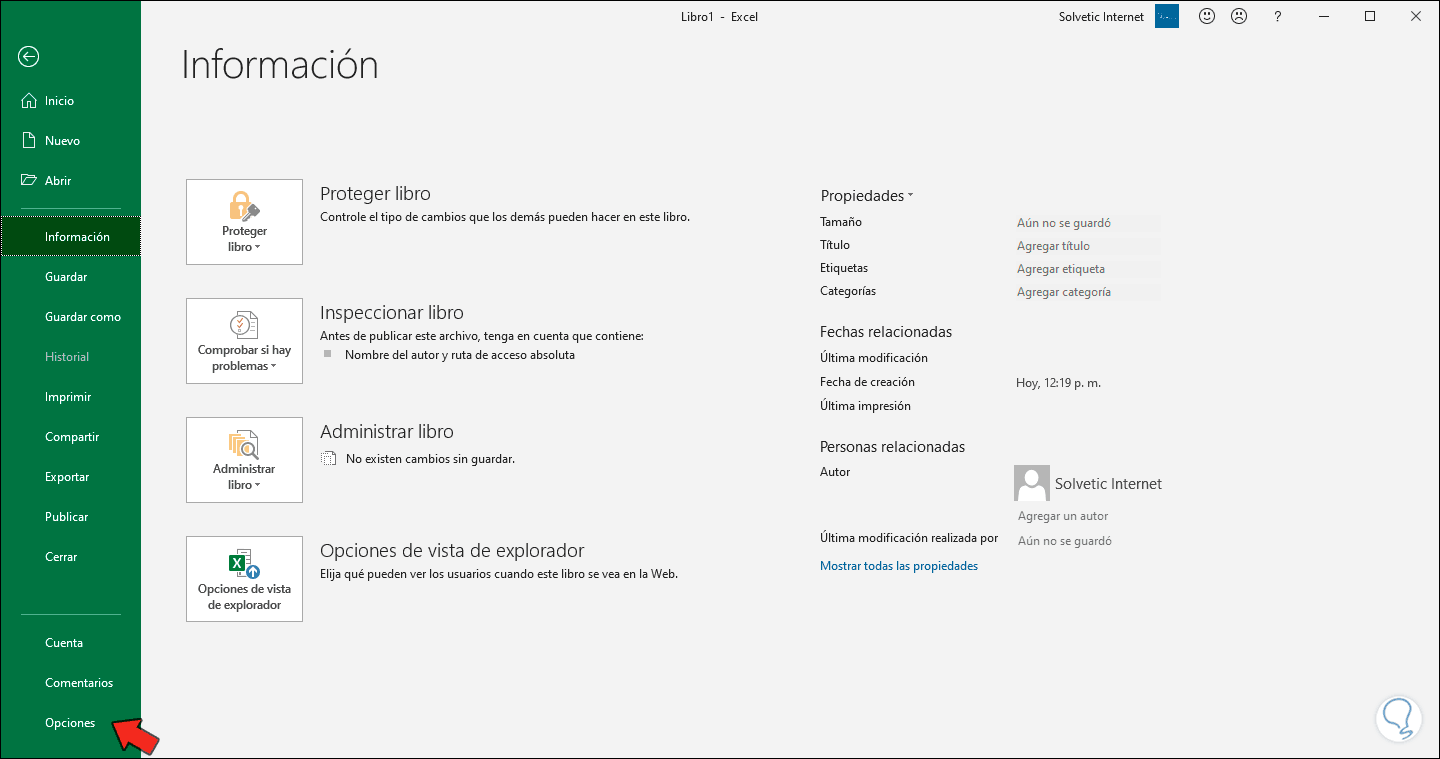The width and height of the screenshot is (1440, 759).
Task: Click Nombre del autor y ruta de acceso absoluta
Action: pyautogui.click(x=460, y=355)
